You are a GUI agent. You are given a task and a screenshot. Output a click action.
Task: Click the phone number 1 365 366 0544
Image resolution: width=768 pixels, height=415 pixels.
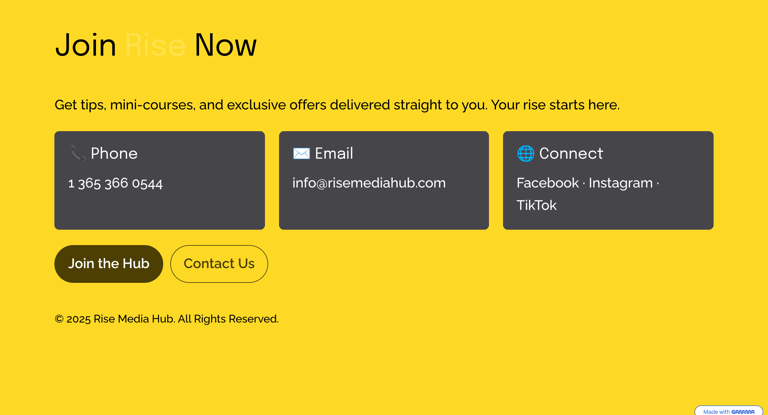[x=116, y=183]
